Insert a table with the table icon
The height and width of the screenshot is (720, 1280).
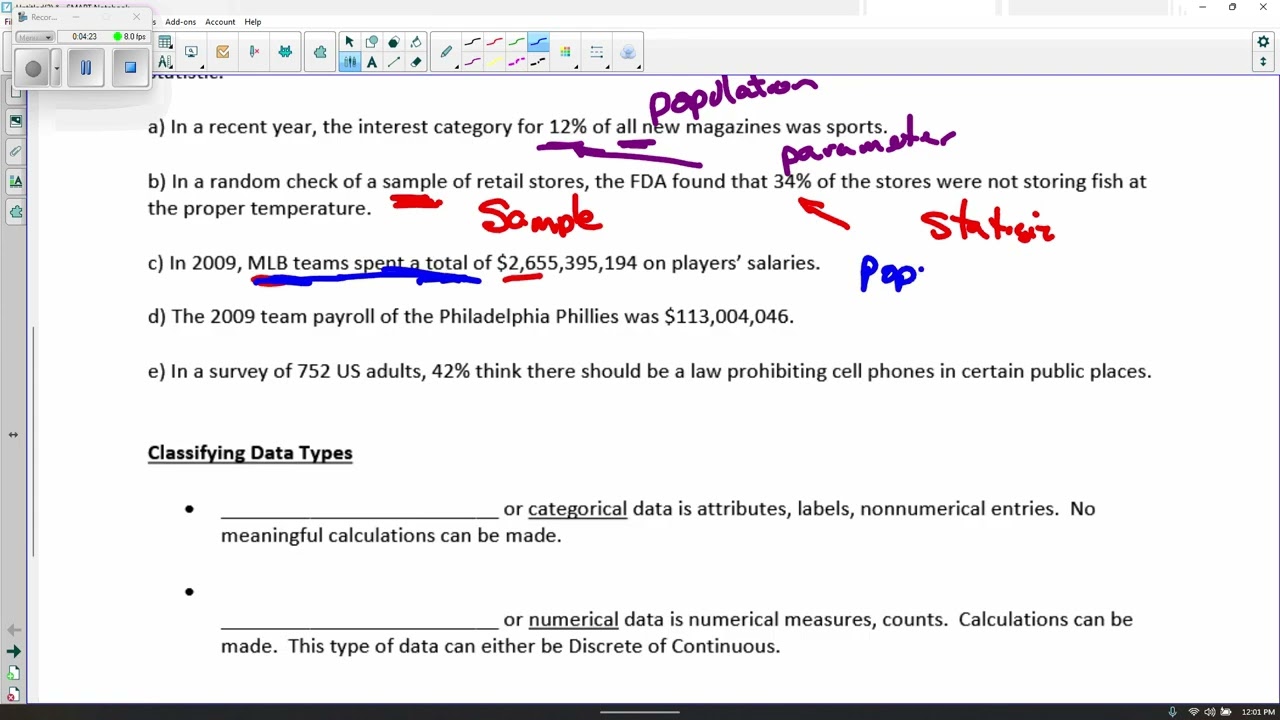click(165, 42)
